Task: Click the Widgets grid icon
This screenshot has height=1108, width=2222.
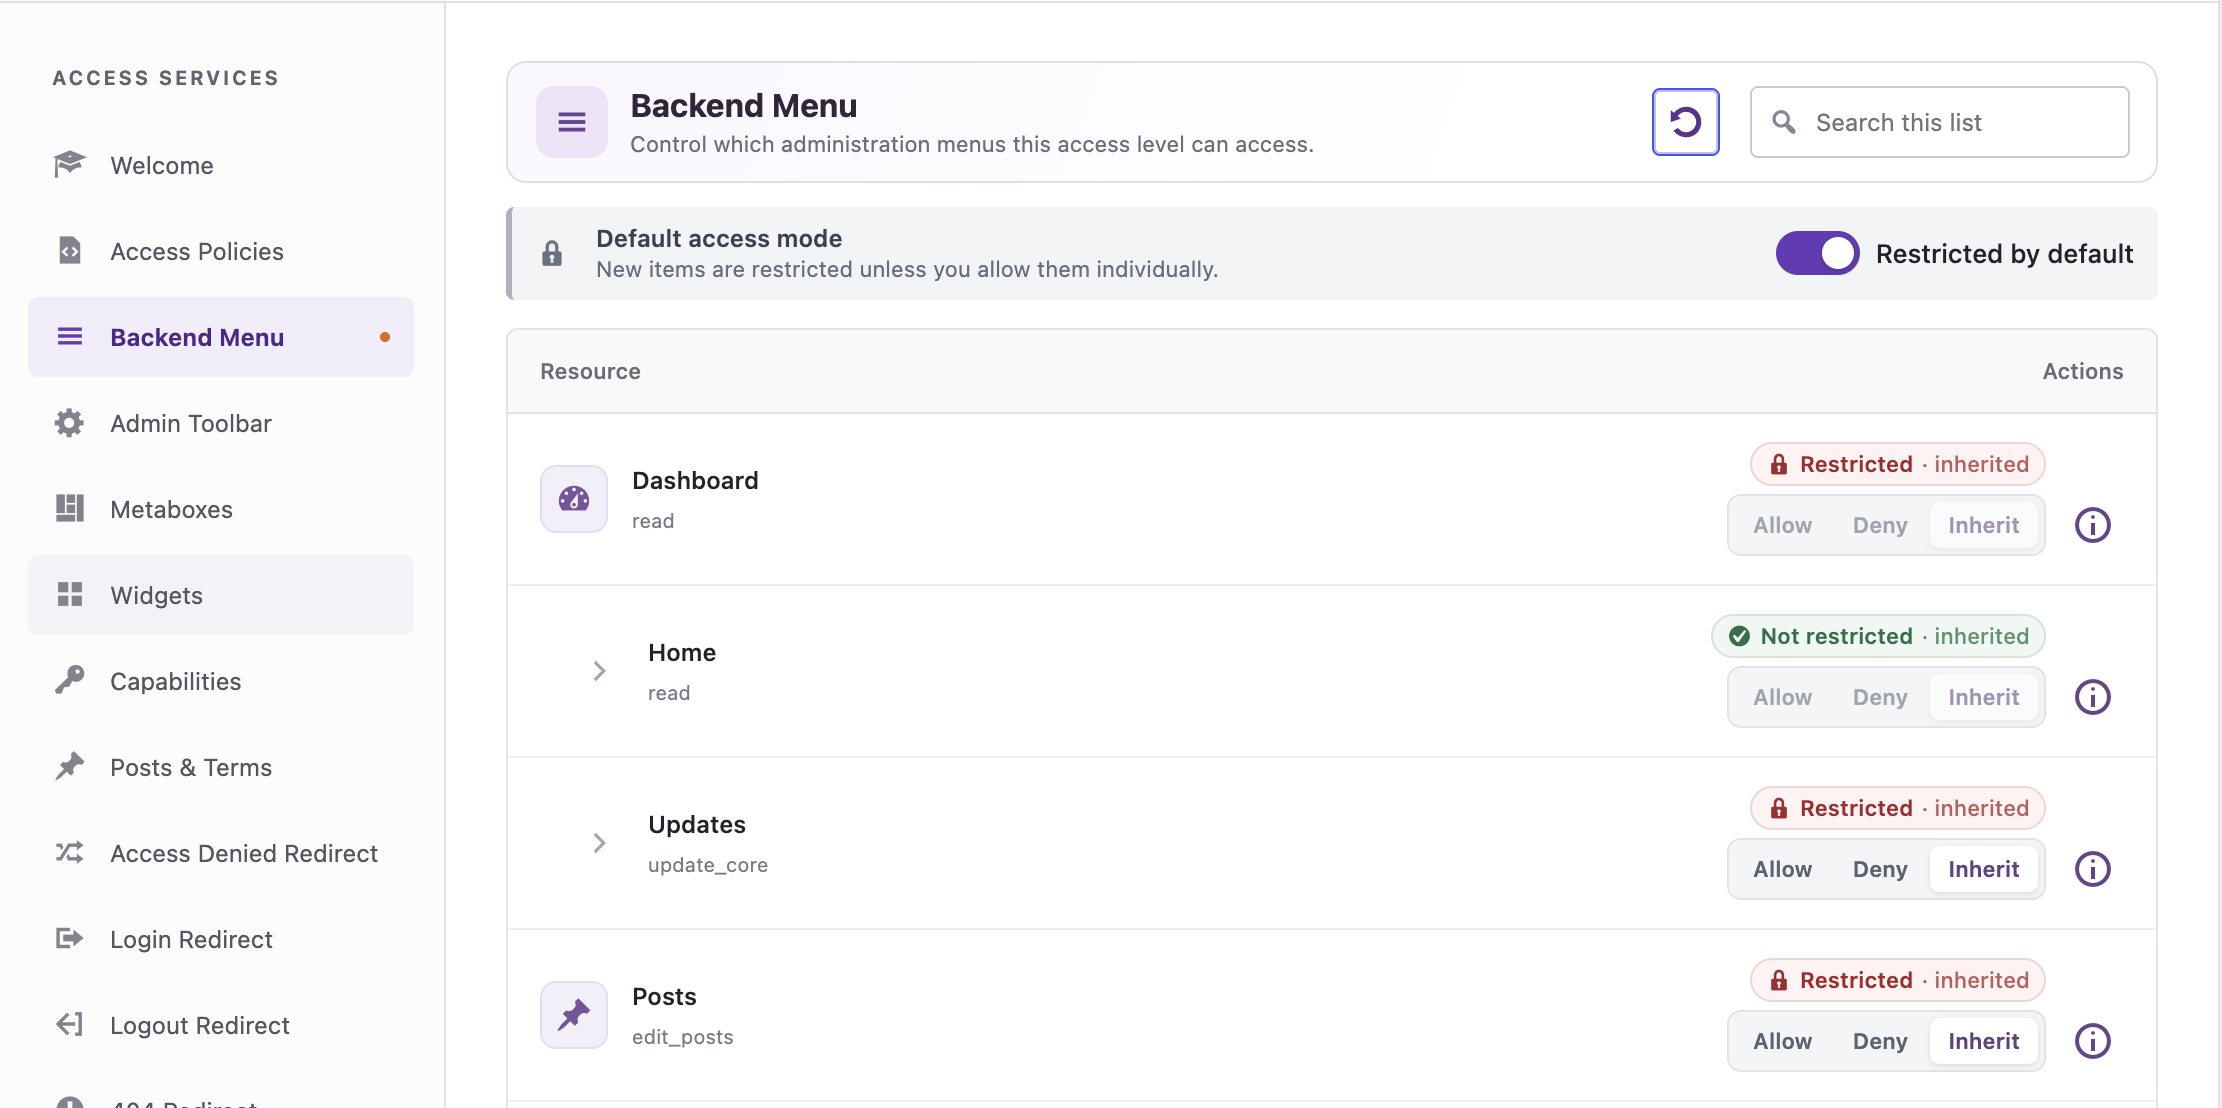Action: coord(69,594)
